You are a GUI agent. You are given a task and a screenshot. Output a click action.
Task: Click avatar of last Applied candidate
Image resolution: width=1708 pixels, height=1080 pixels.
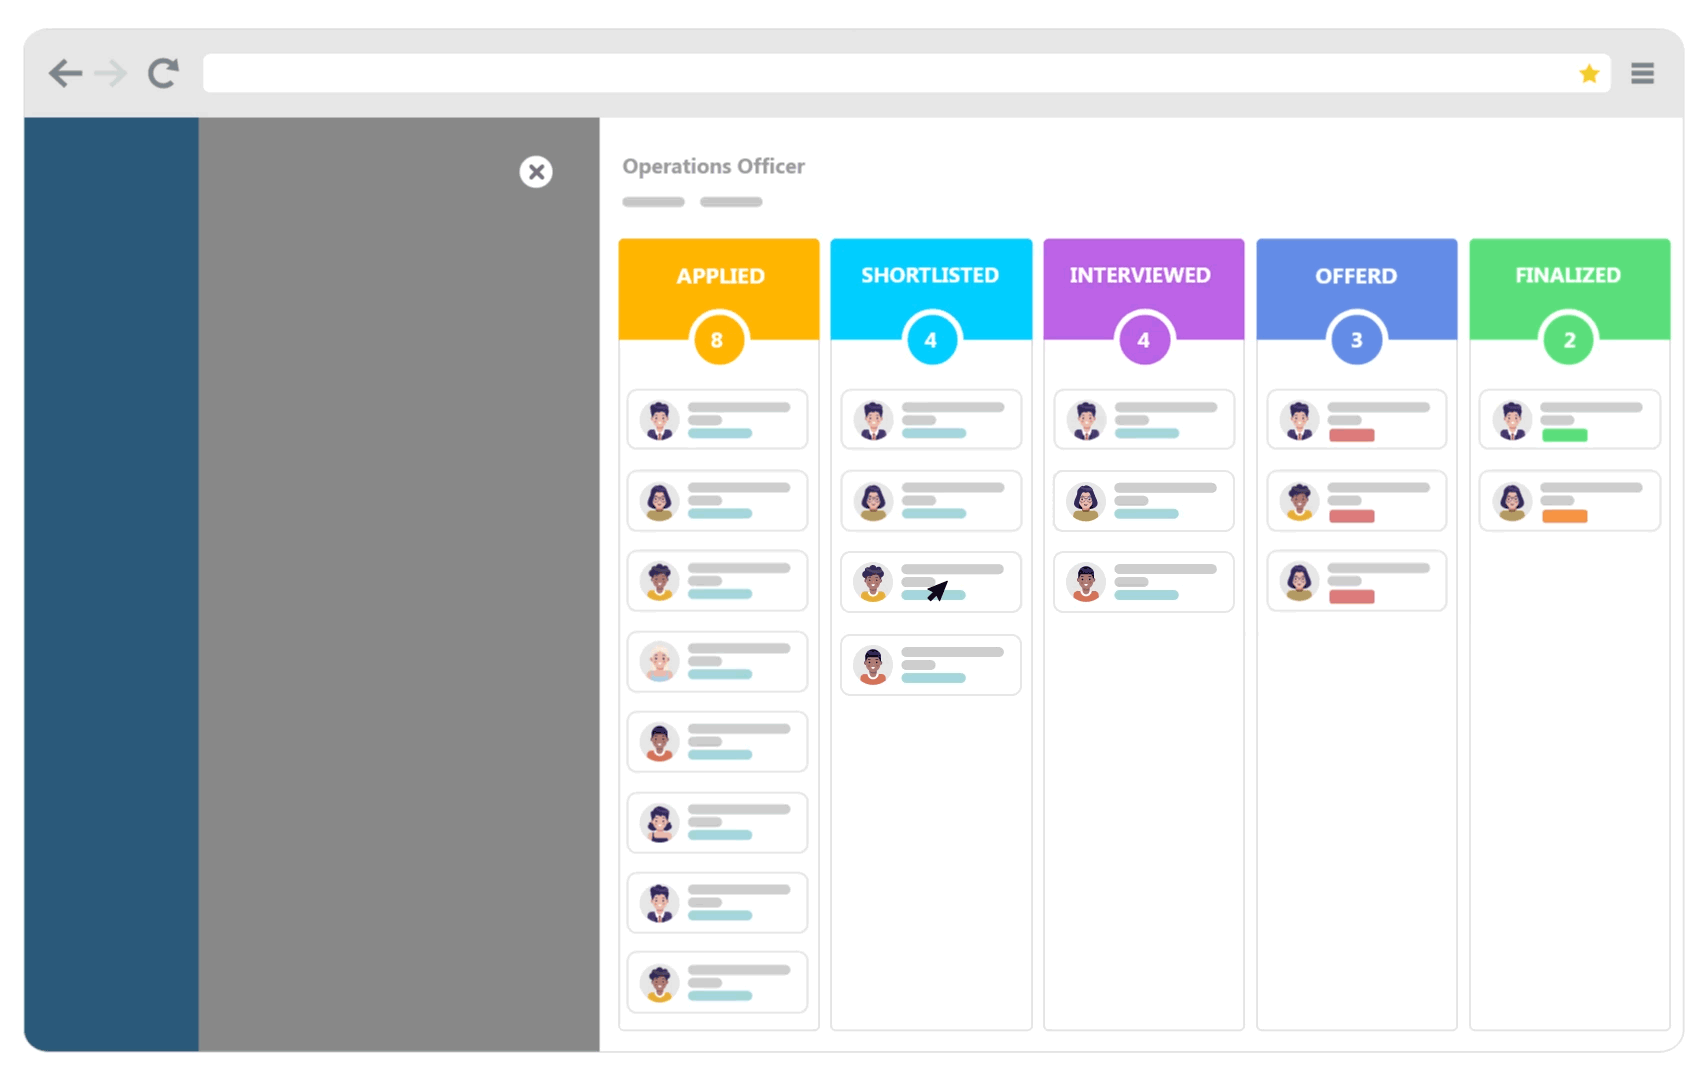(659, 983)
